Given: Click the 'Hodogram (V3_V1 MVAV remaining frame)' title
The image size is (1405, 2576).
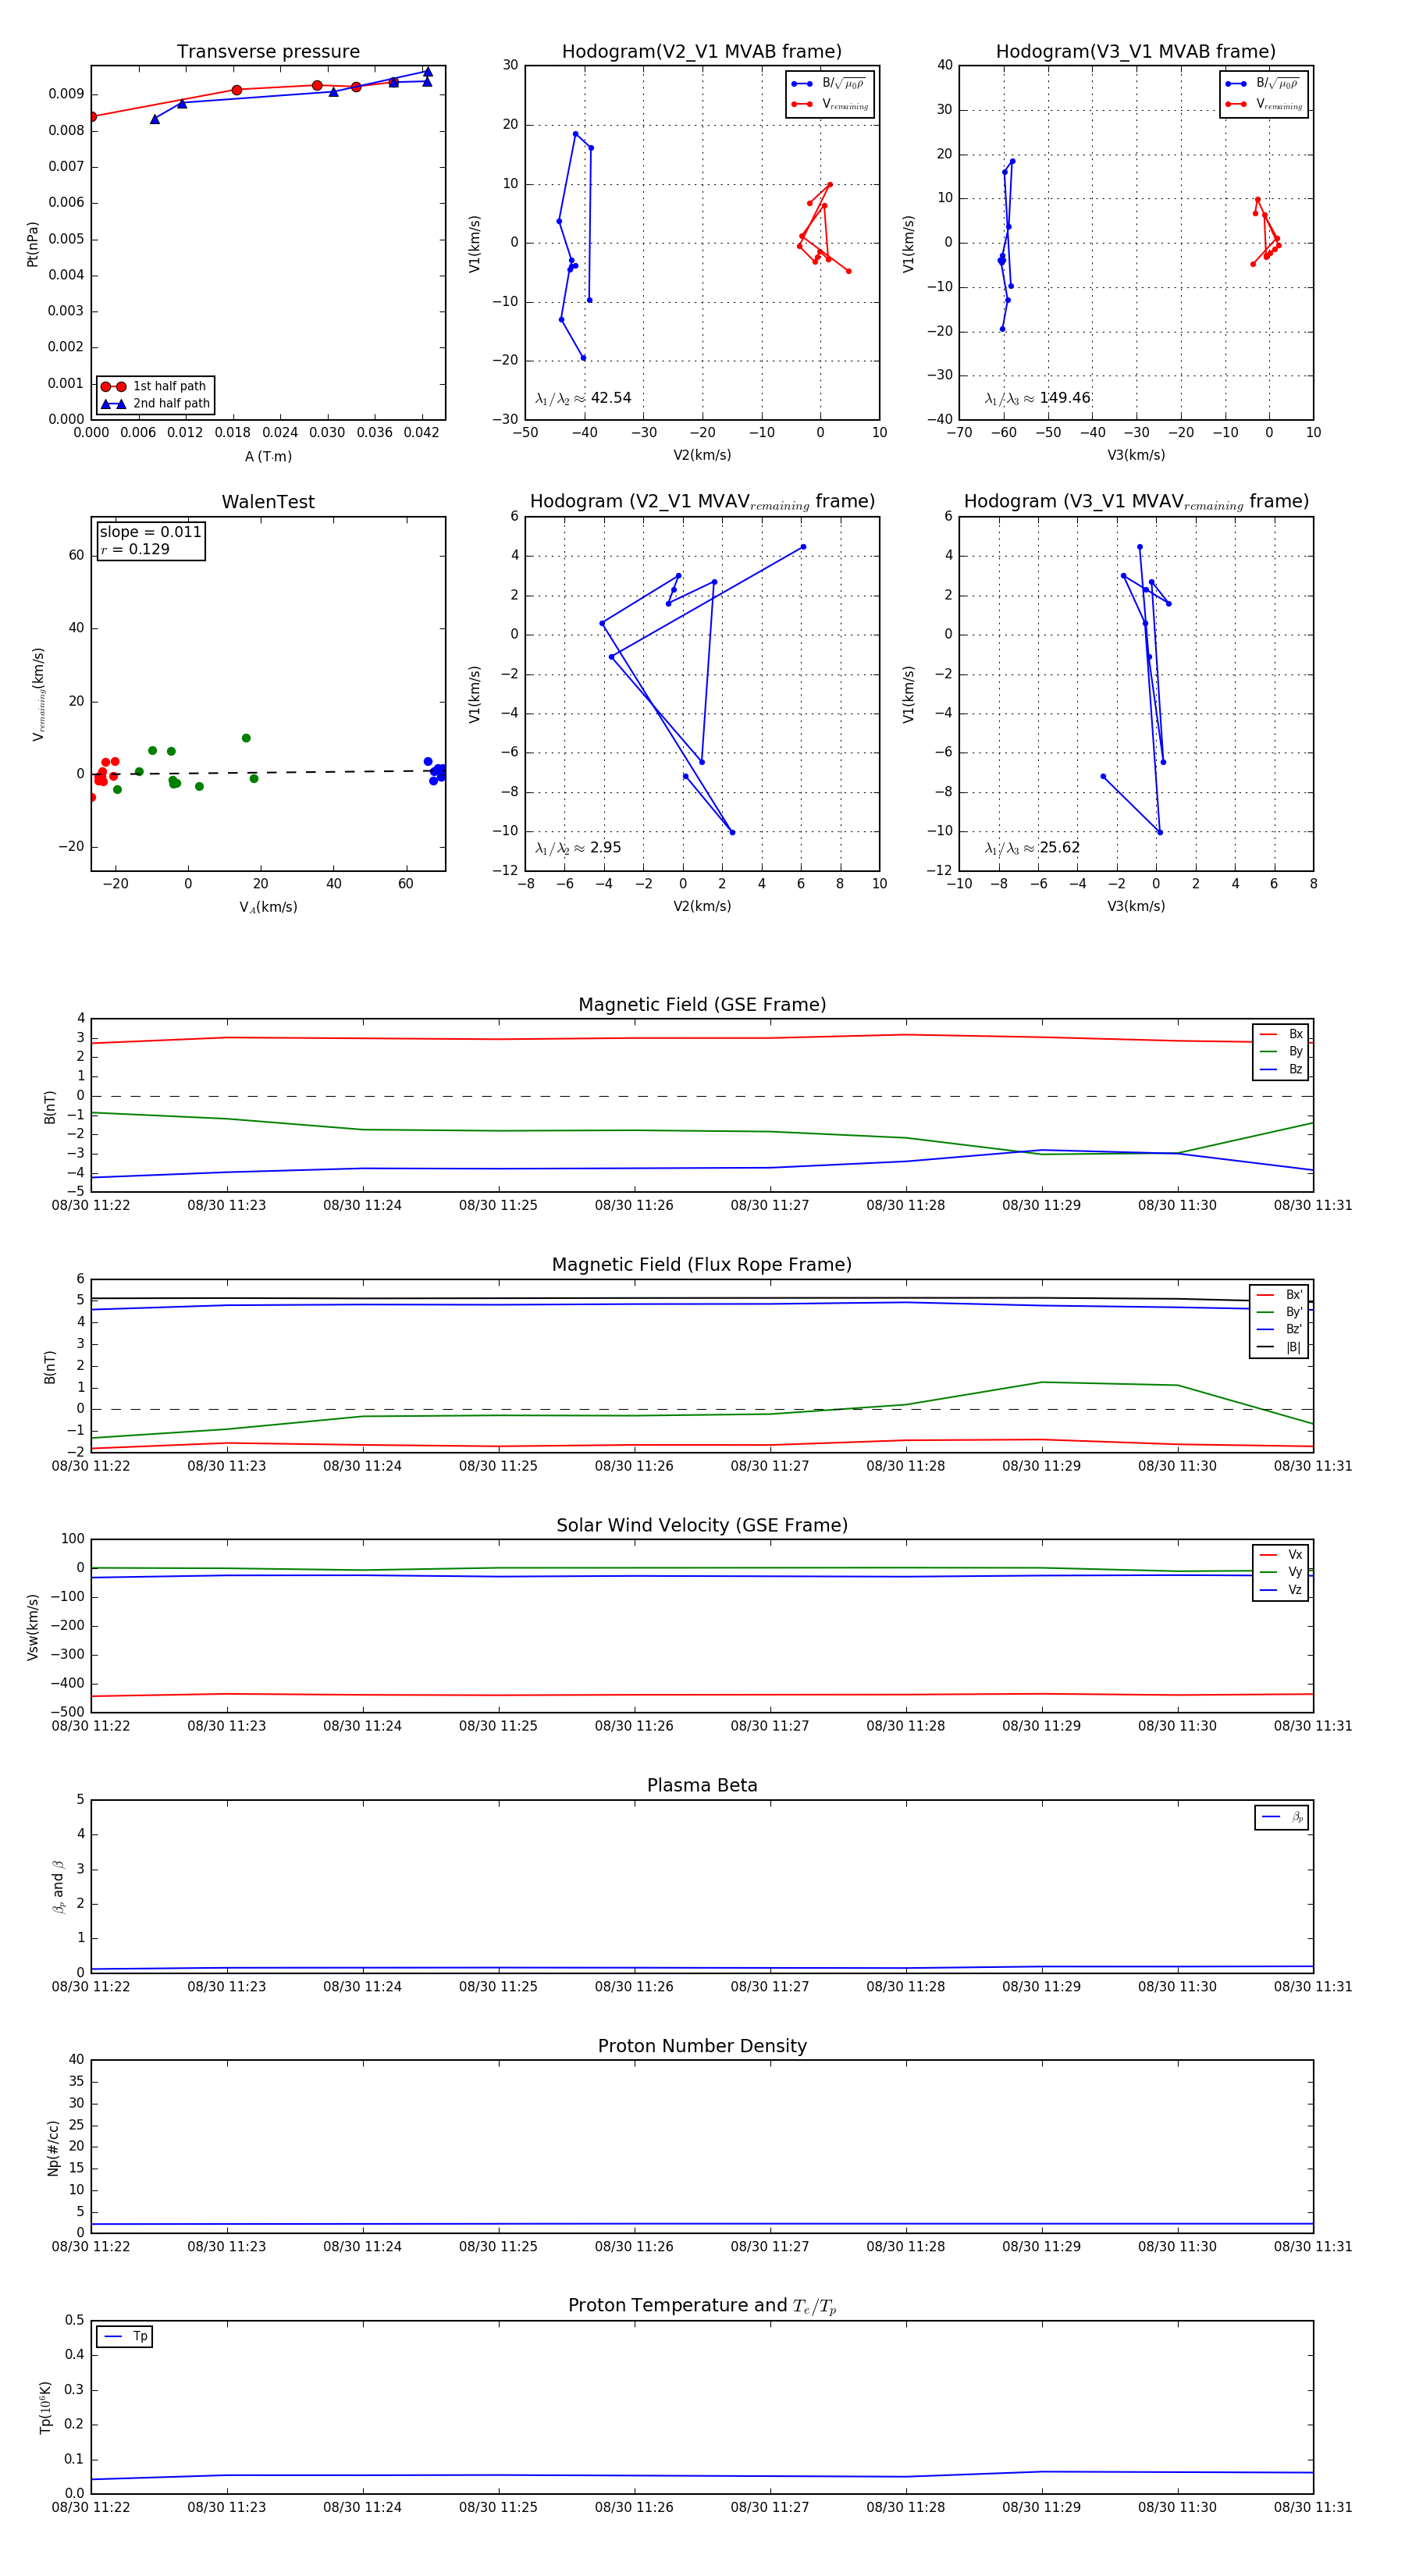Looking at the screenshot, I should [x=1136, y=502].
